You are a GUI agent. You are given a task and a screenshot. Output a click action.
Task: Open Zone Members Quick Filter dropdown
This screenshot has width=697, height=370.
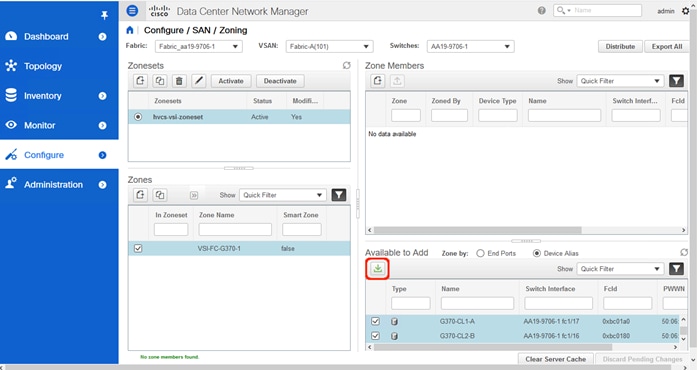620,81
